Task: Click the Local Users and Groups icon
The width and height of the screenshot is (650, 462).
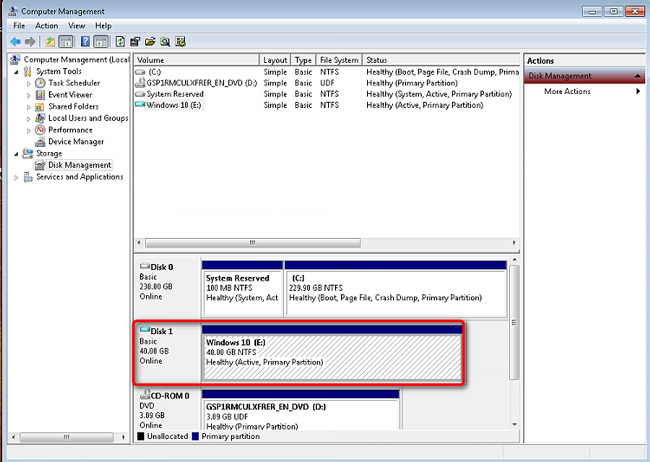Action: pyautogui.click(x=40, y=118)
